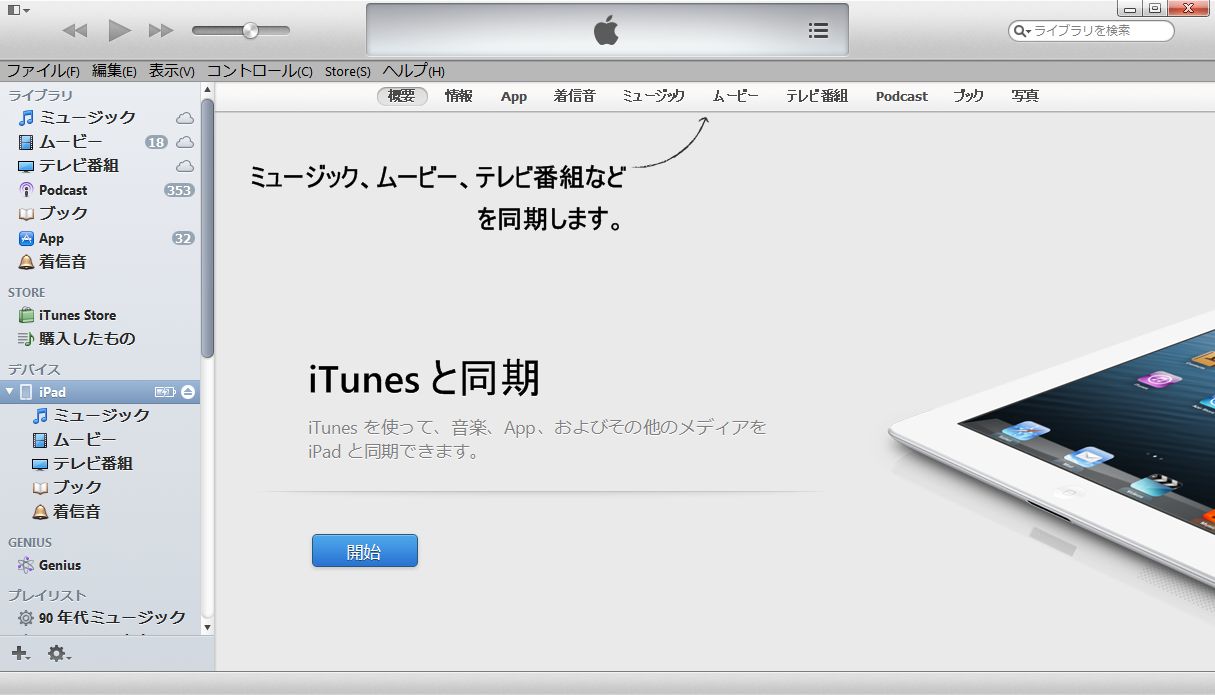Eject the iPad device
Screen dimensions: 1215x695
[188, 392]
